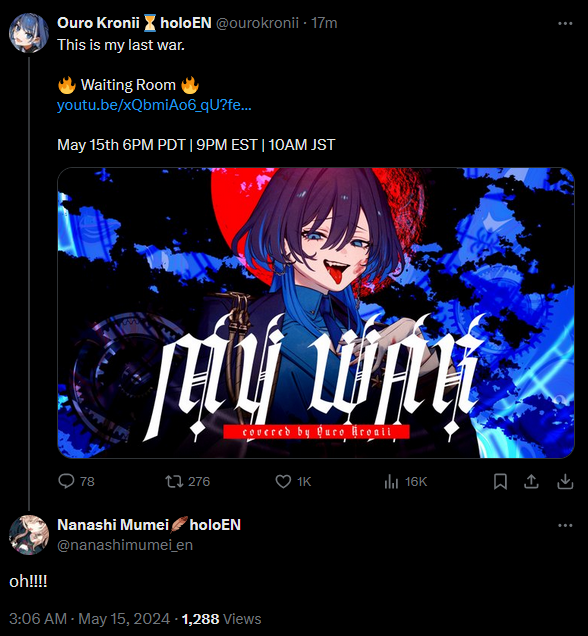Open the more options menu on Mumei's reply

point(565,525)
